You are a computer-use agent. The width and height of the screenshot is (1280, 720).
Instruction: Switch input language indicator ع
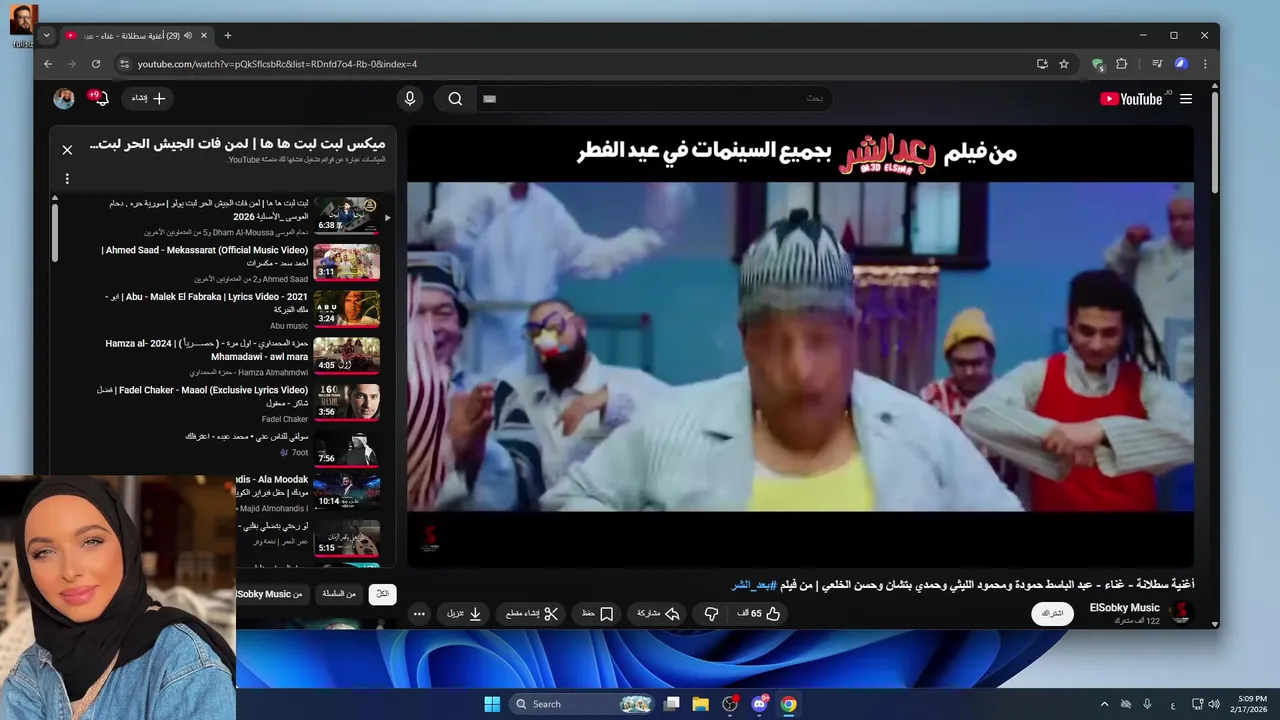(x=1173, y=705)
